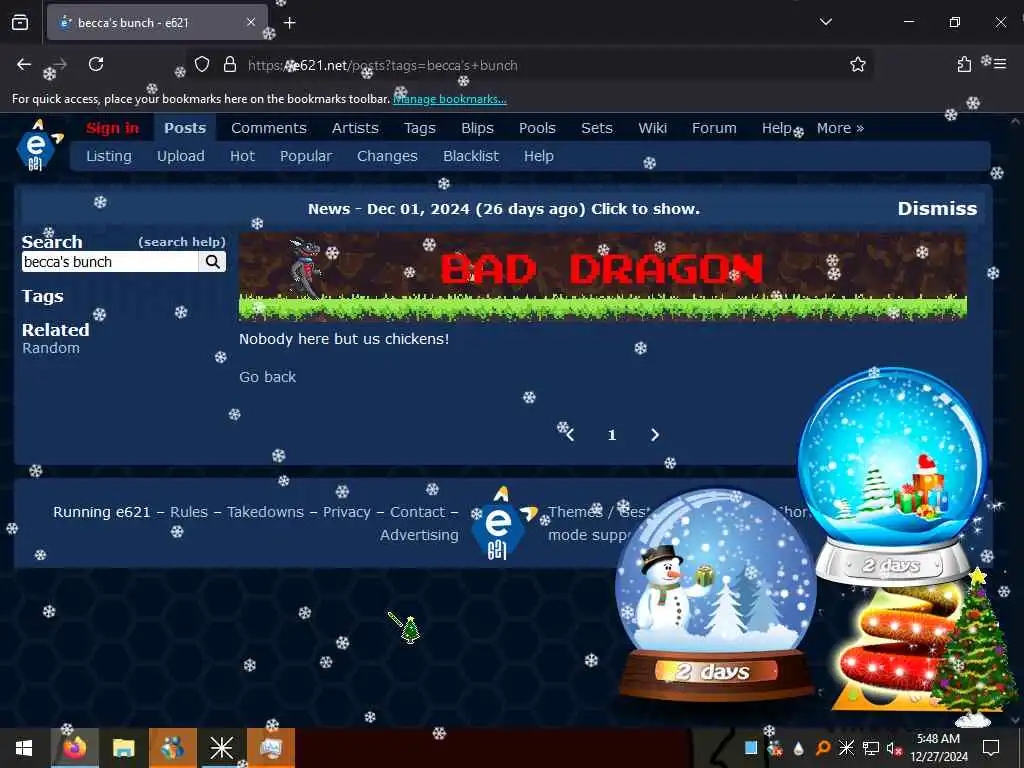
Task: Open the Wiki
Action: (x=652, y=128)
